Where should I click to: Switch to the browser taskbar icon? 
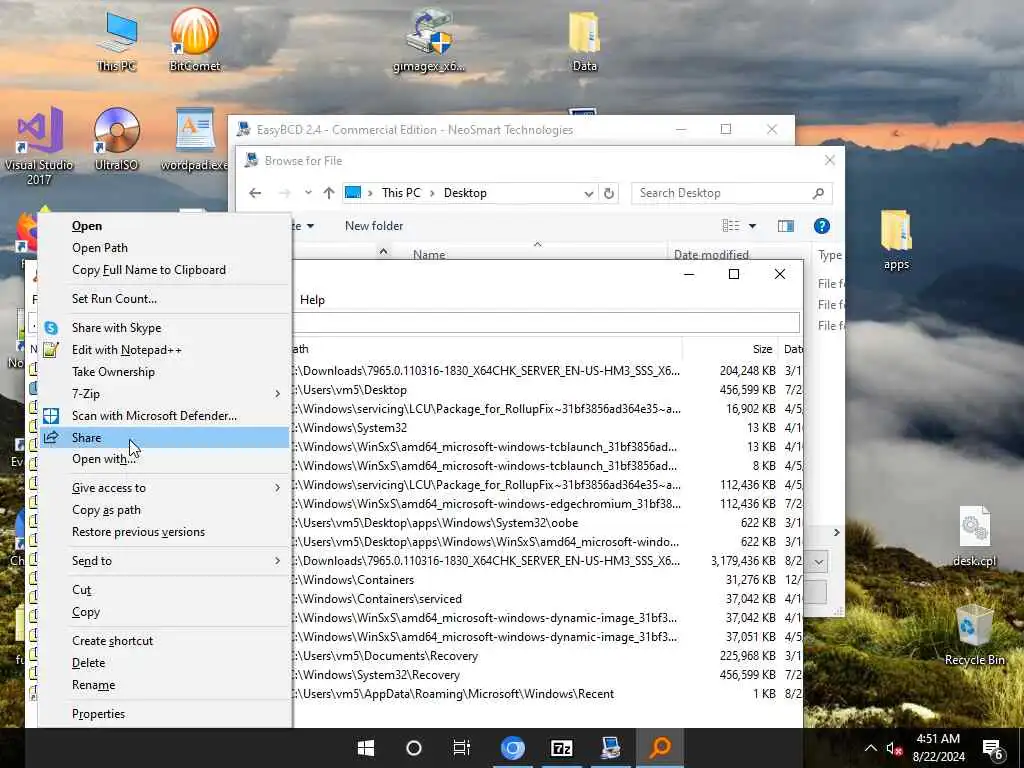(x=513, y=748)
